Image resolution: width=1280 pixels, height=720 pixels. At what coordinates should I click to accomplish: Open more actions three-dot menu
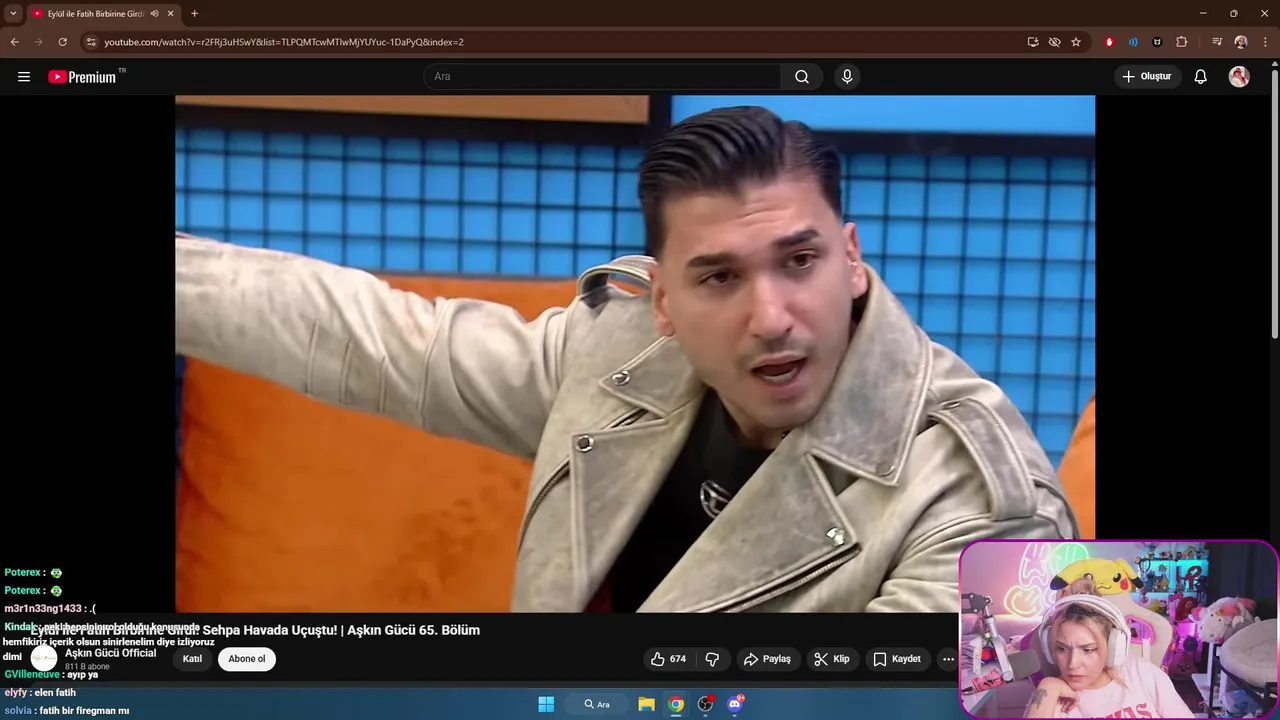tap(948, 659)
